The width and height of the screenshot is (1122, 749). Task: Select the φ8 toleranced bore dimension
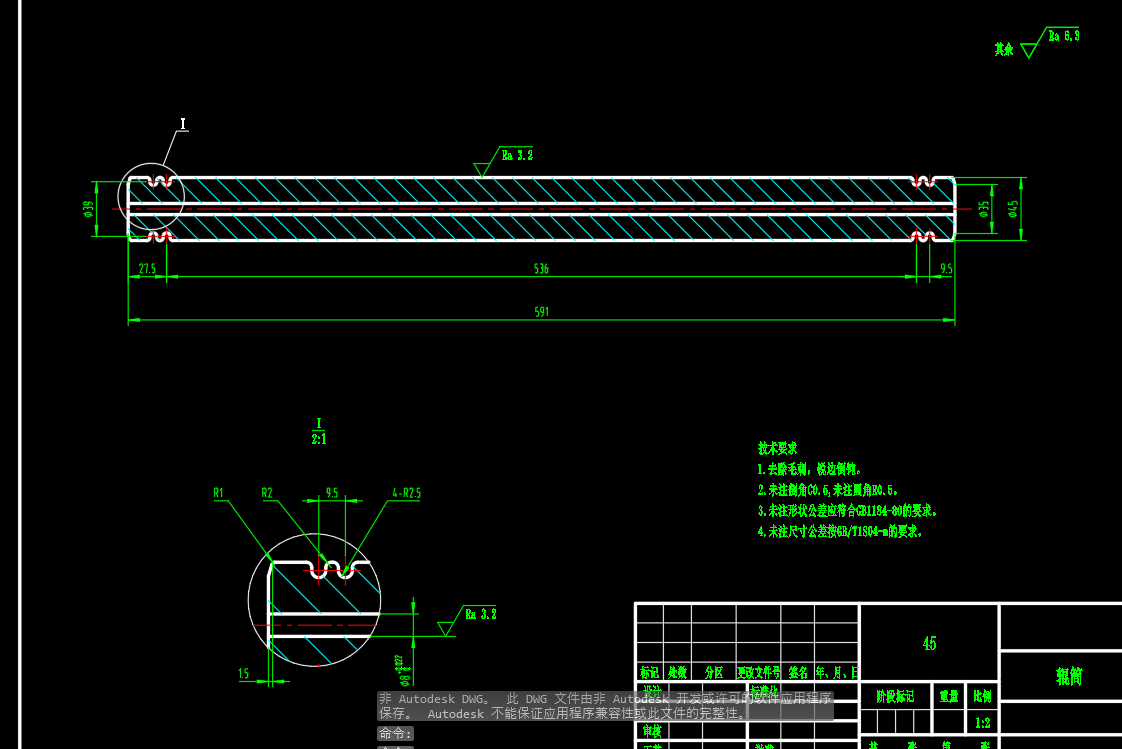coord(404,670)
